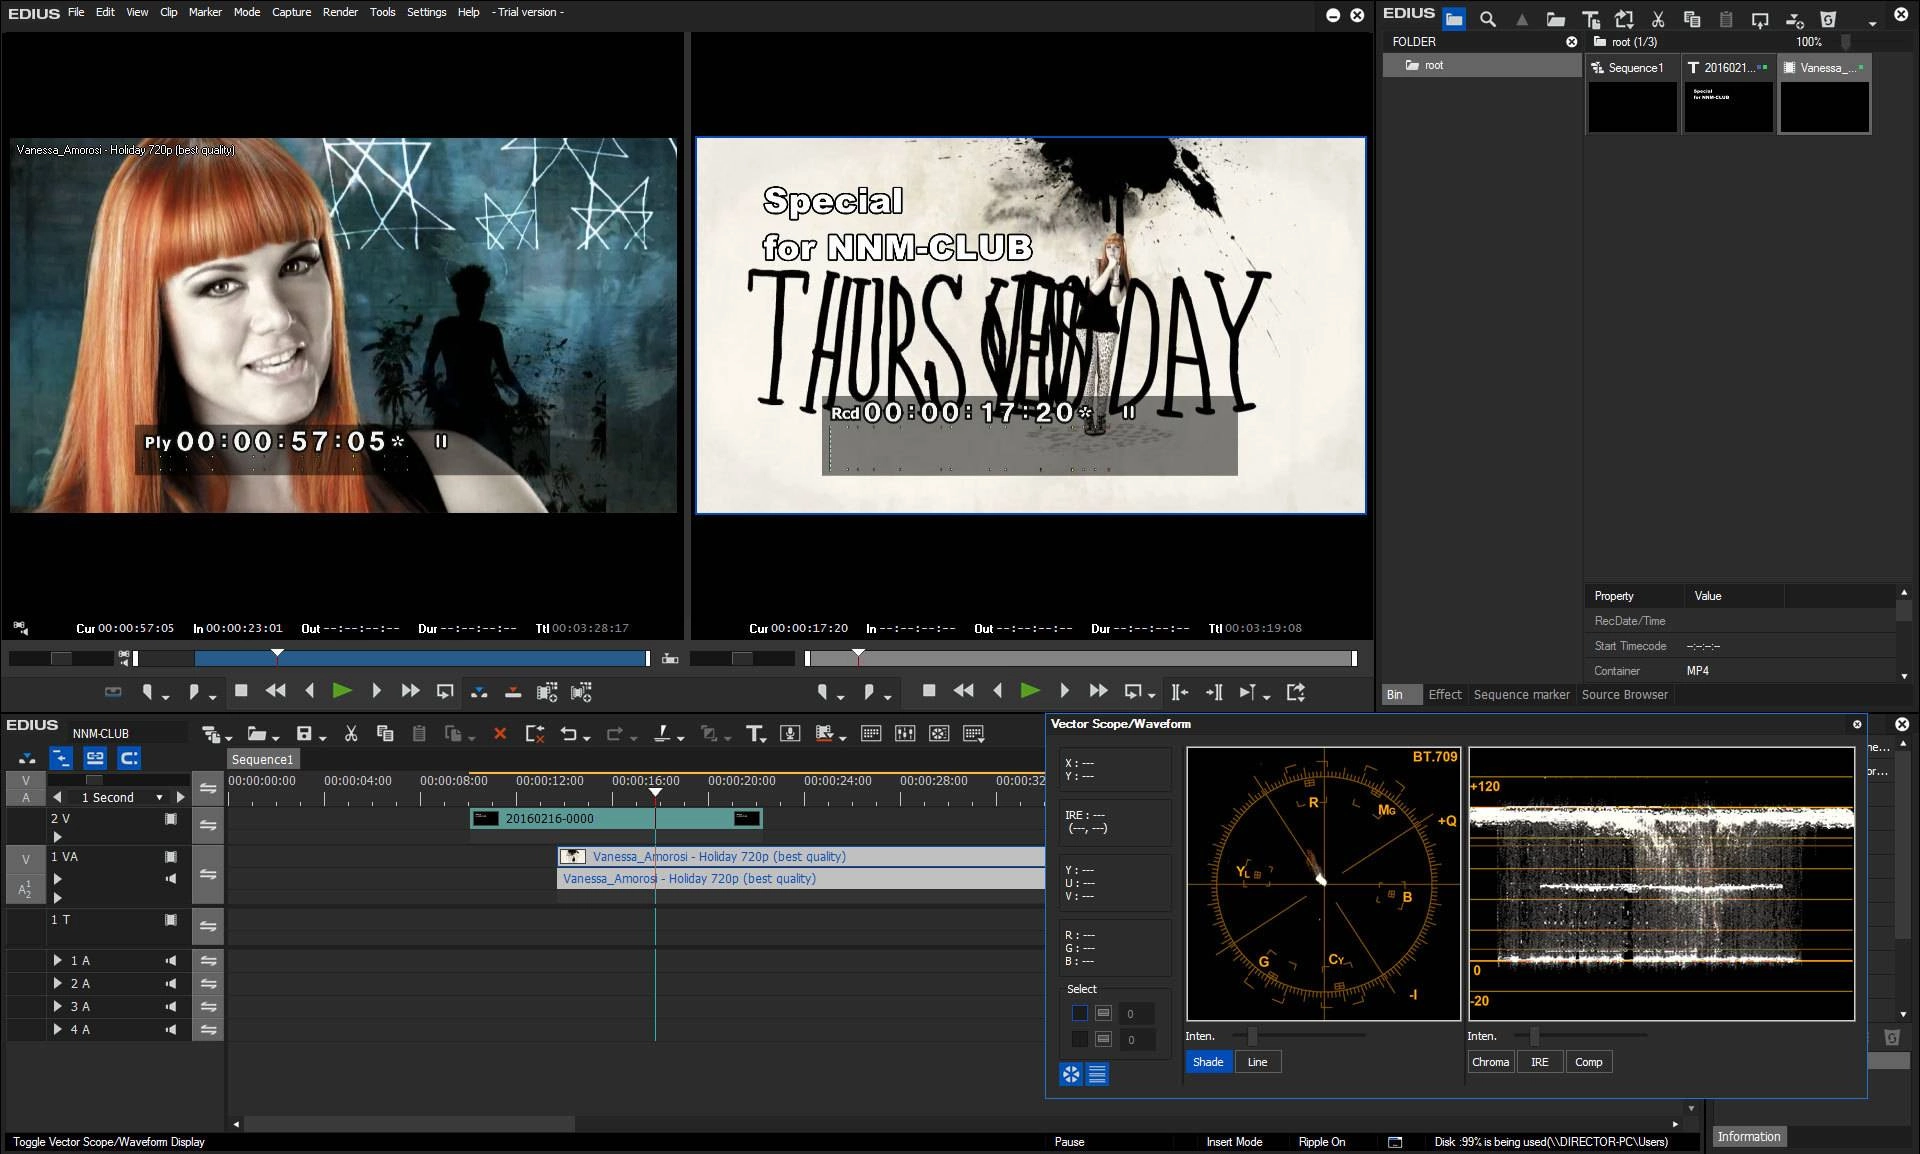Toggle the Folder view icon in Bin toolbar
This screenshot has height=1154, width=1920.
pos(1454,19)
